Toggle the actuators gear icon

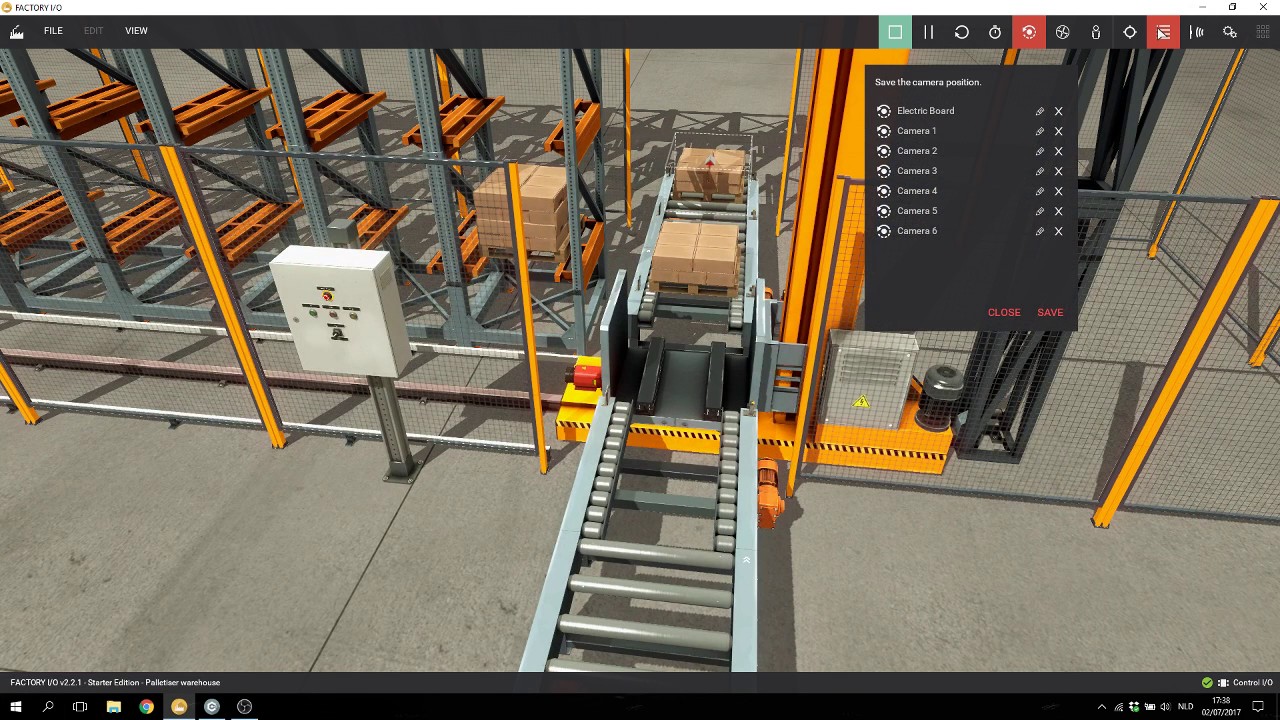tap(1230, 32)
